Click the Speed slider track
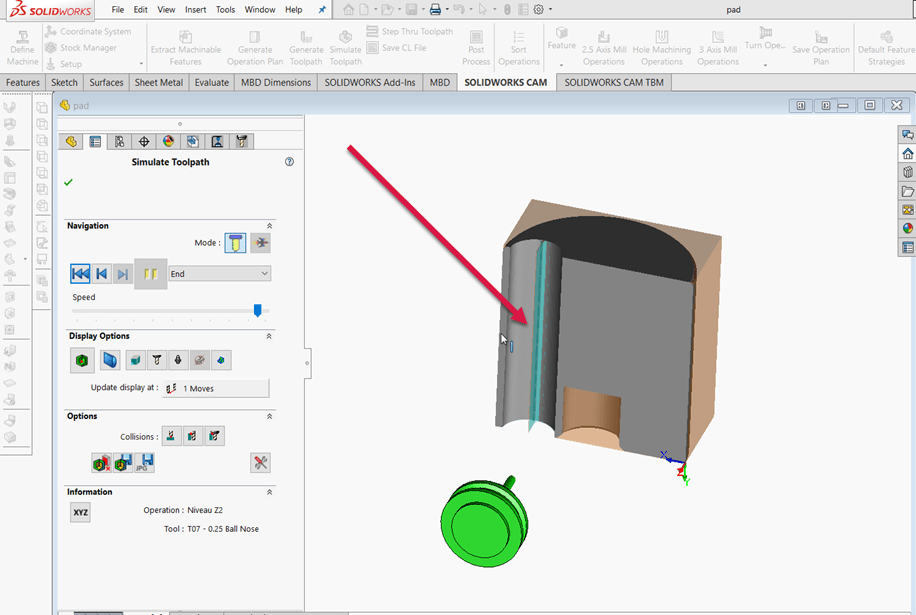Screen dimensions: 916x615 171,311
